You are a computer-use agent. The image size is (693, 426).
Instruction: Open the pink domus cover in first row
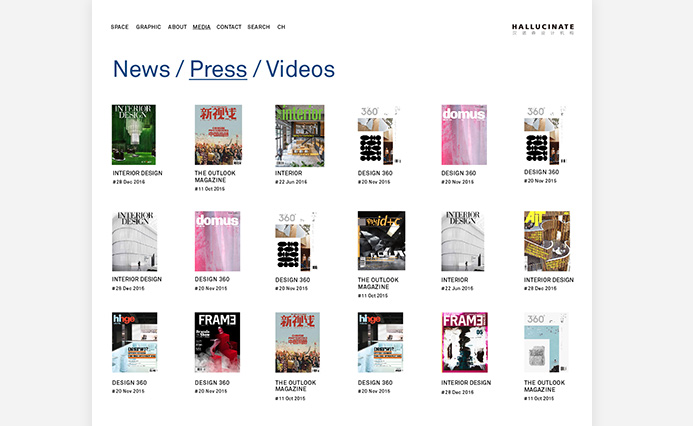tap(464, 135)
